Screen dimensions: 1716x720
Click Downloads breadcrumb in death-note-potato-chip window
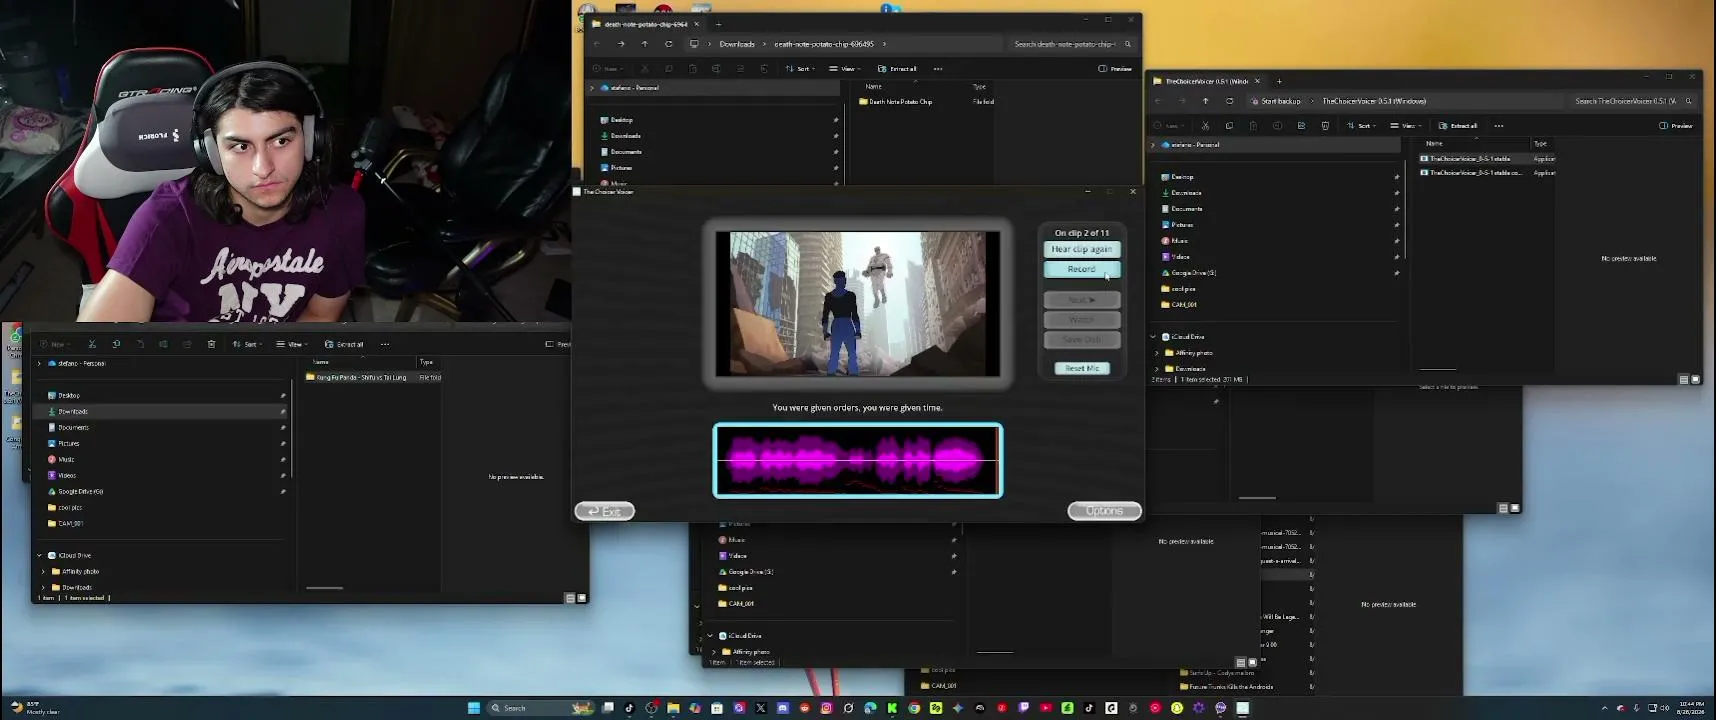coord(737,44)
